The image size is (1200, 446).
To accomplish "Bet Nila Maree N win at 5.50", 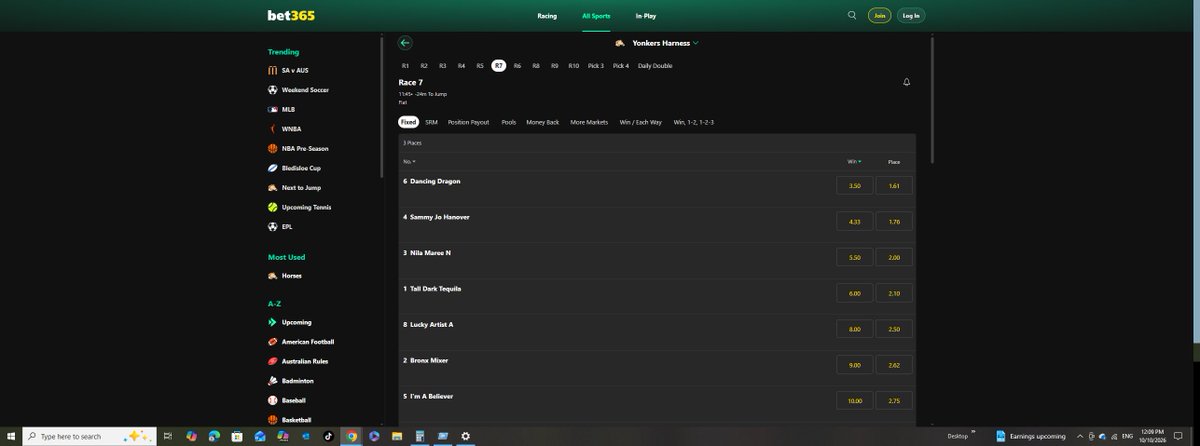I will click(854, 258).
